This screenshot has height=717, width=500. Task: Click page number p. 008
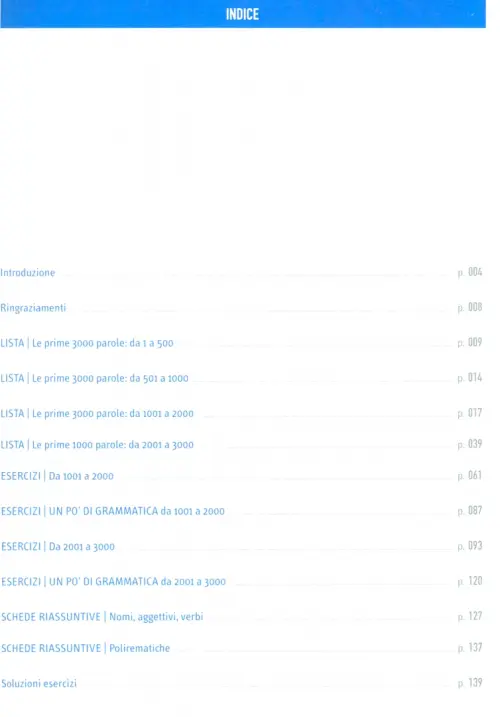pos(470,307)
